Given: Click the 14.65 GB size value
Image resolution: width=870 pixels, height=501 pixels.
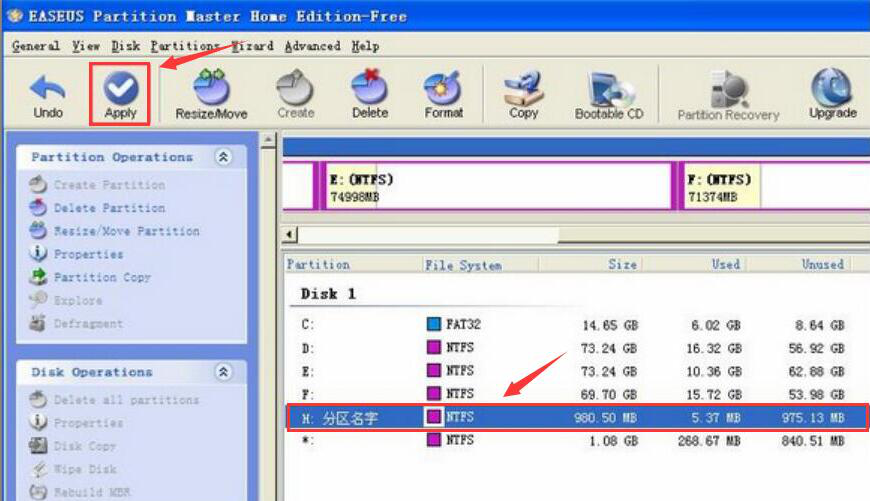Looking at the screenshot, I should tap(610, 325).
